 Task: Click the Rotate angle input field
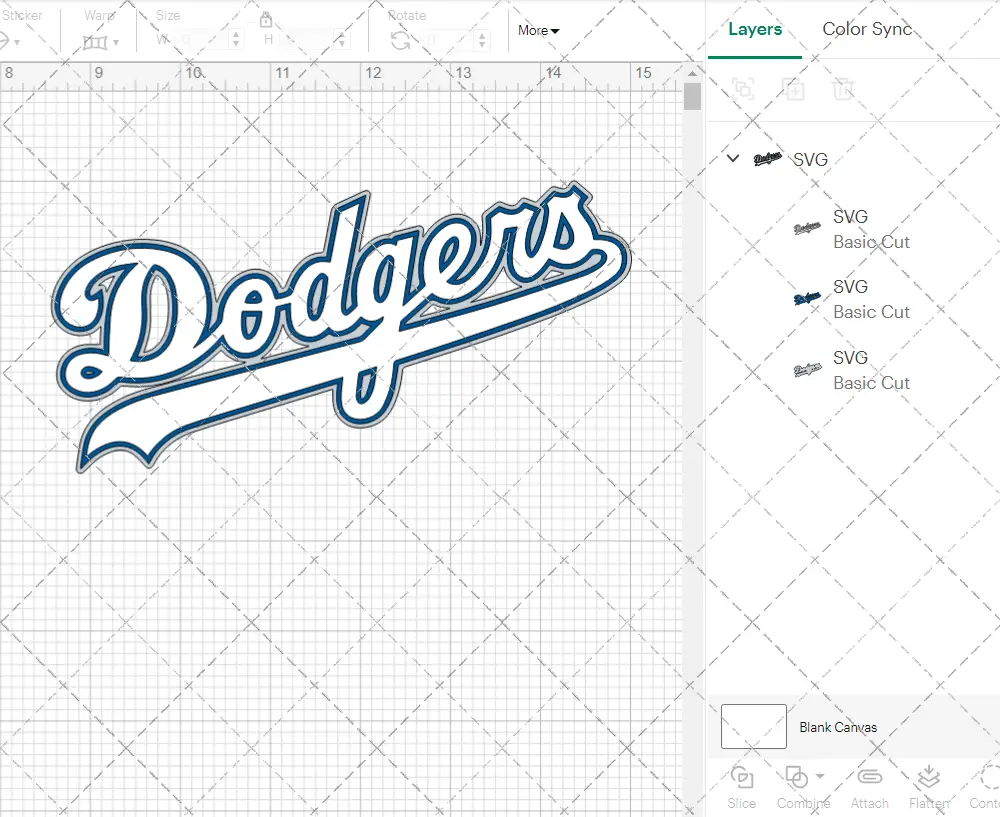click(x=449, y=40)
